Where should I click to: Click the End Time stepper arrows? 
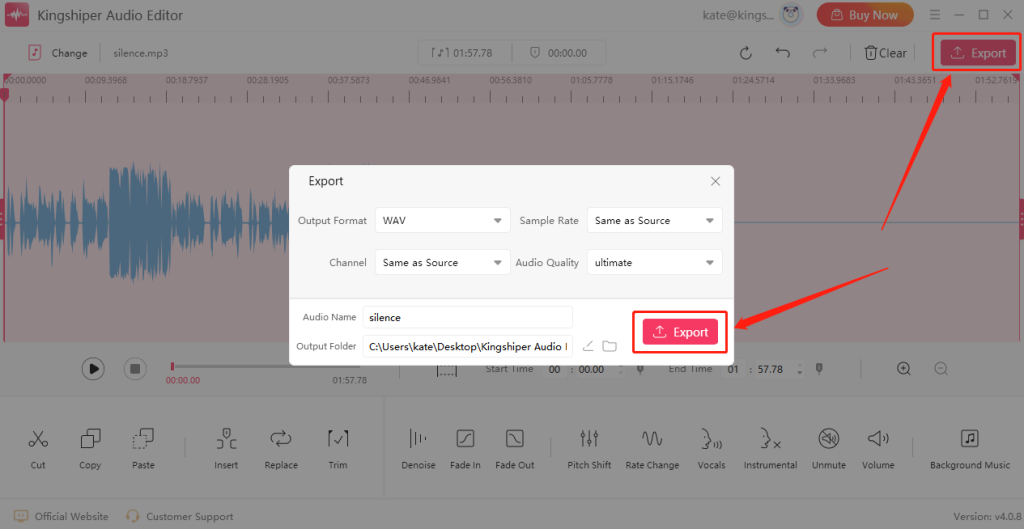(x=799, y=369)
